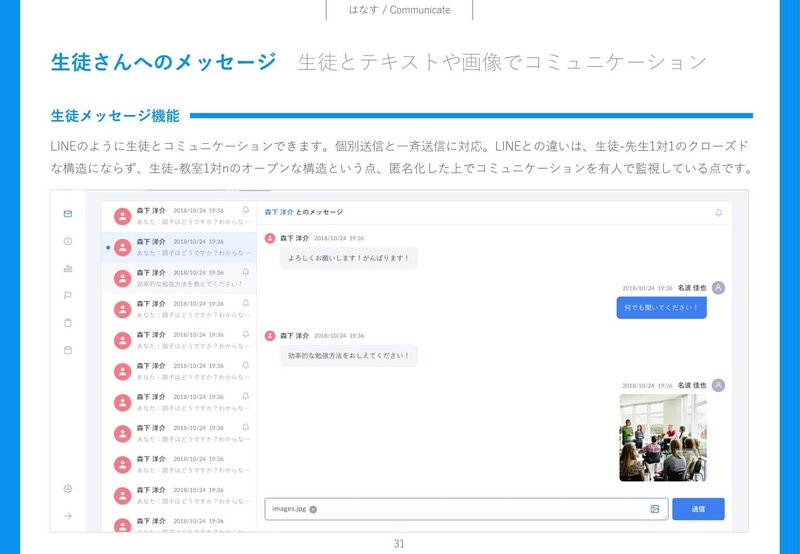Click the 生徒メッセージ機能 section heading
800x554 pixels.
[x=115, y=116]
